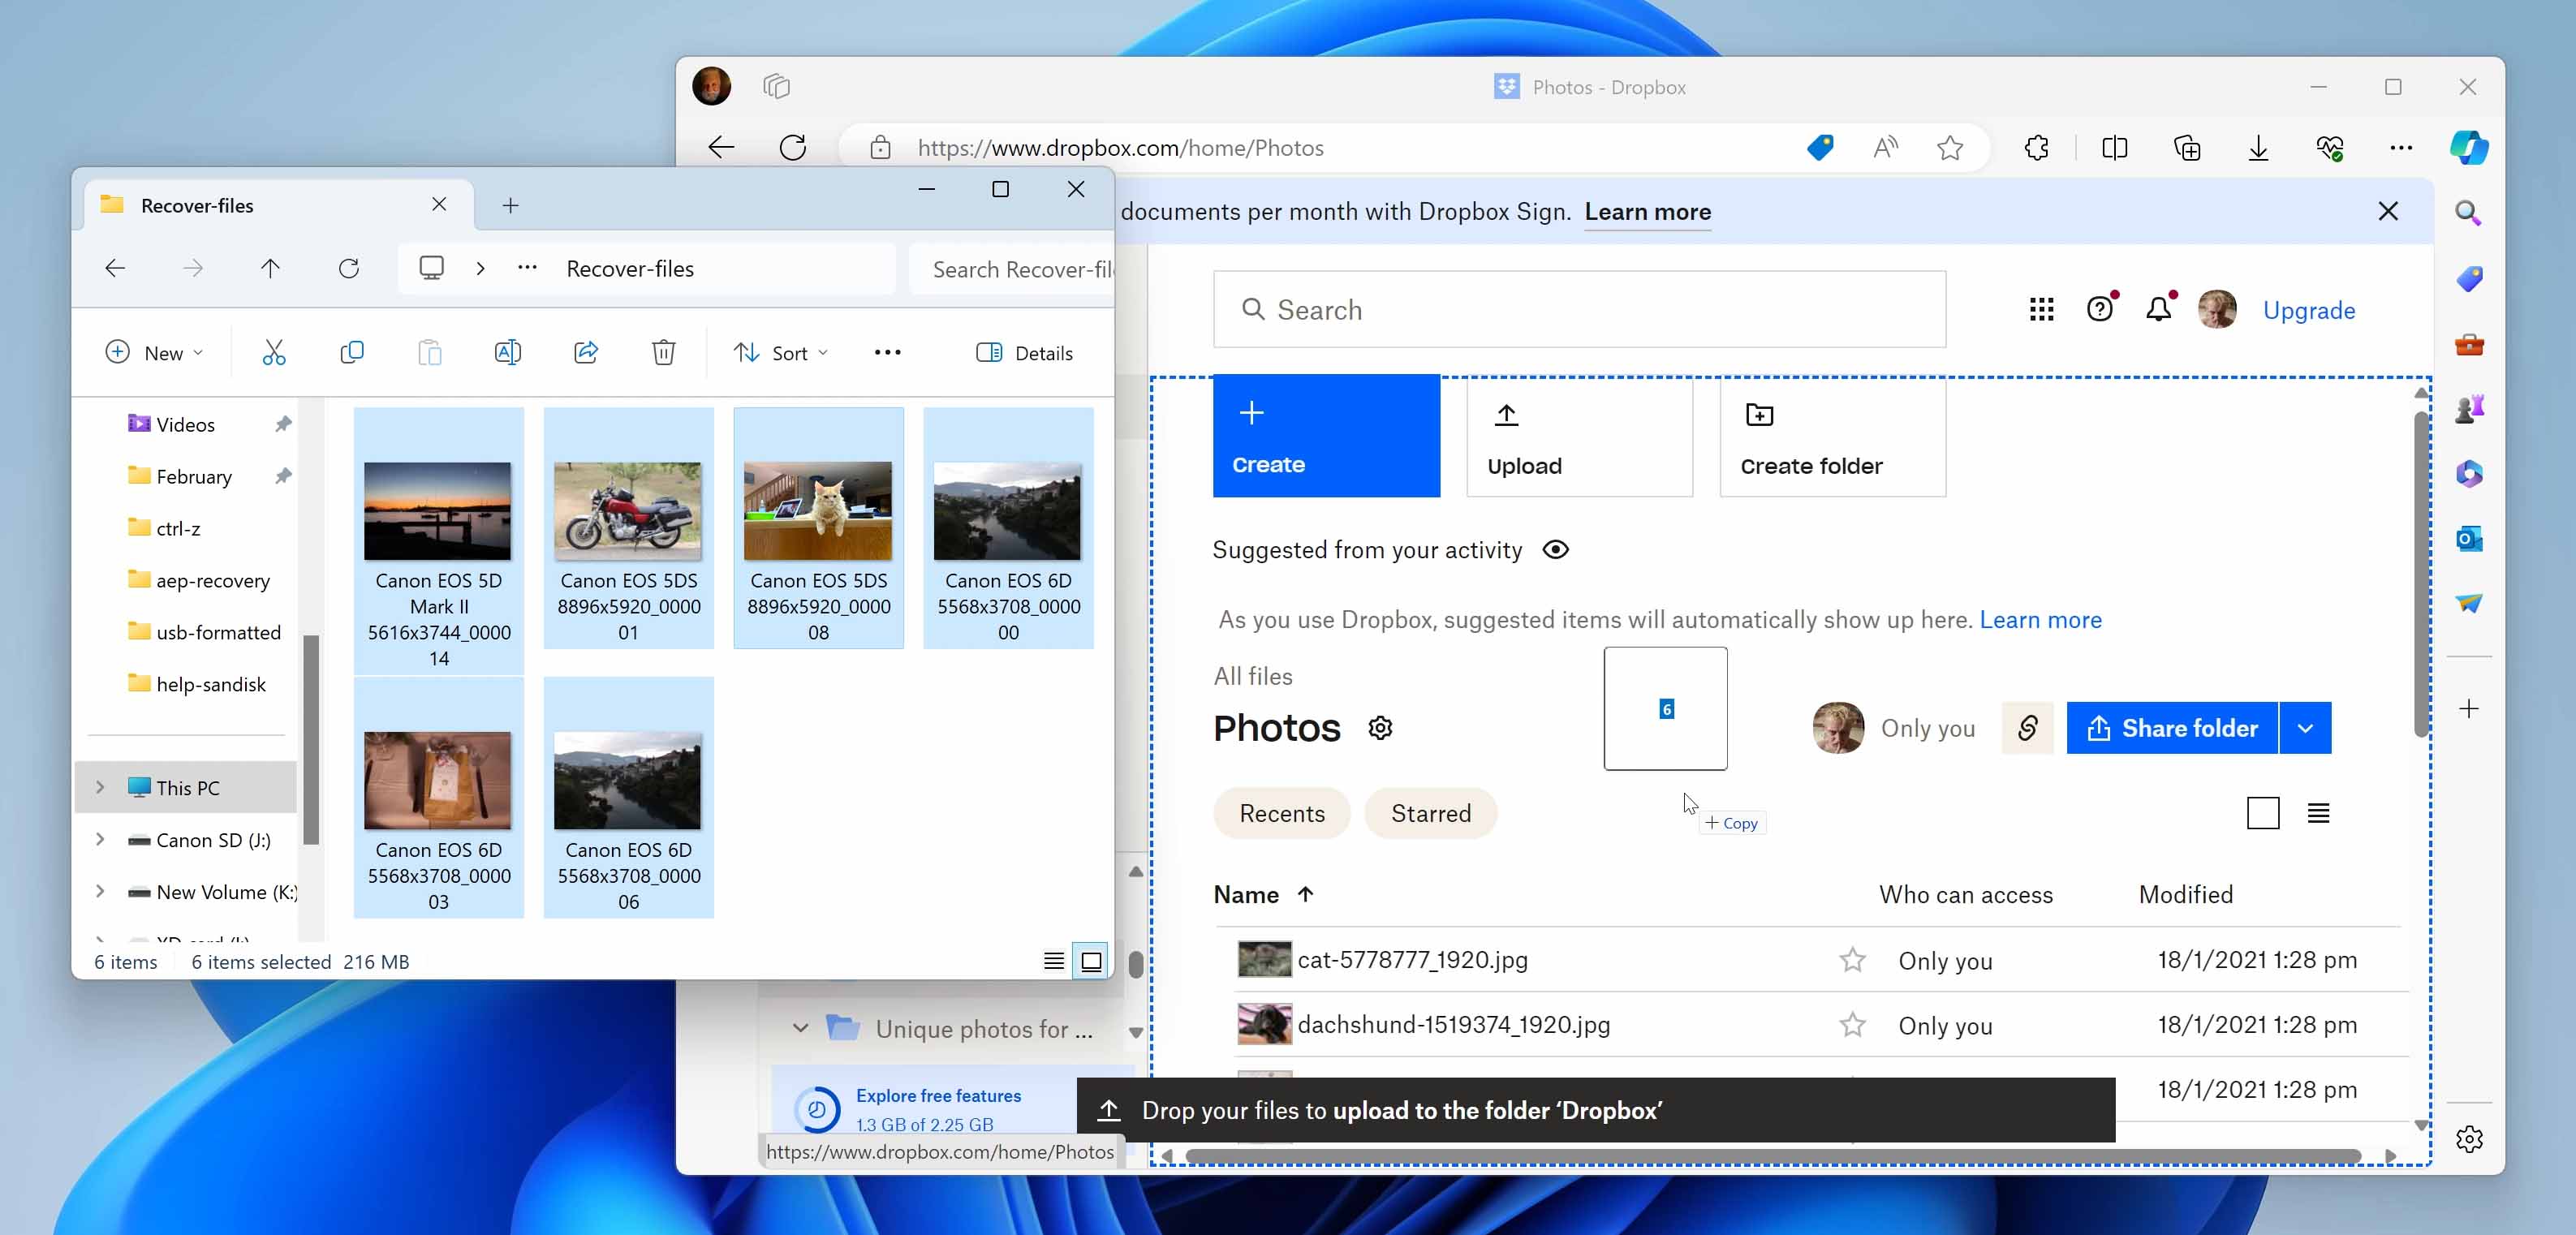Add page to Edge favorites star
The height and width of the screenshot is (1235, 2576).
pos(1950,148)
